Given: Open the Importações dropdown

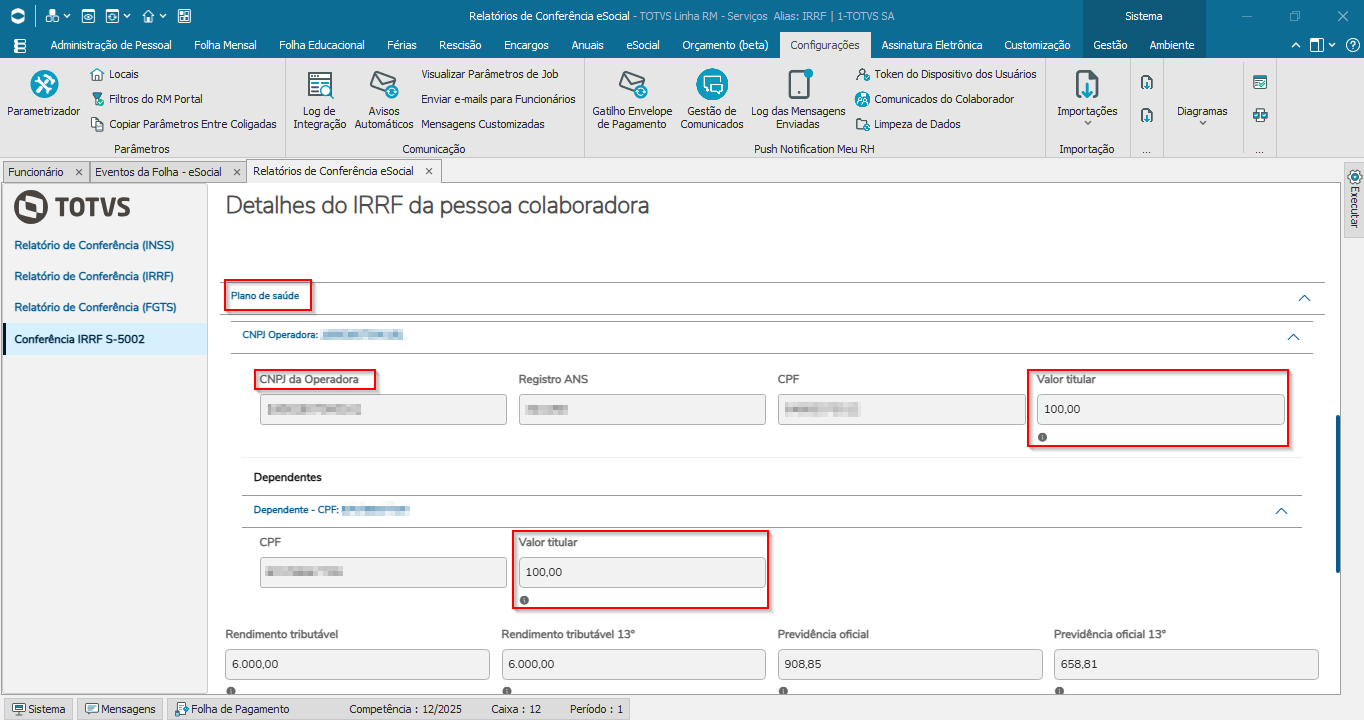Looking at the screenshot, I should coord(1087,100).
